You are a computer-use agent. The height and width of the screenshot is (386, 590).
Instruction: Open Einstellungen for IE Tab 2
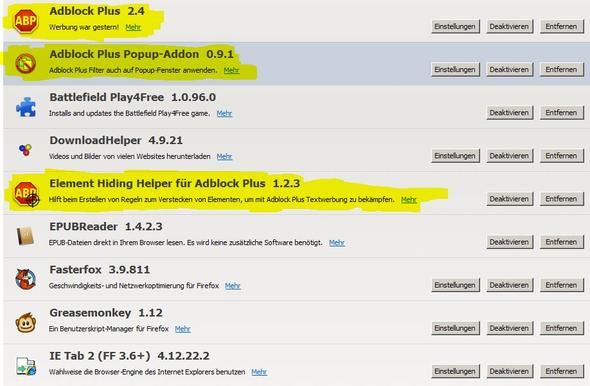pos(455,371)
